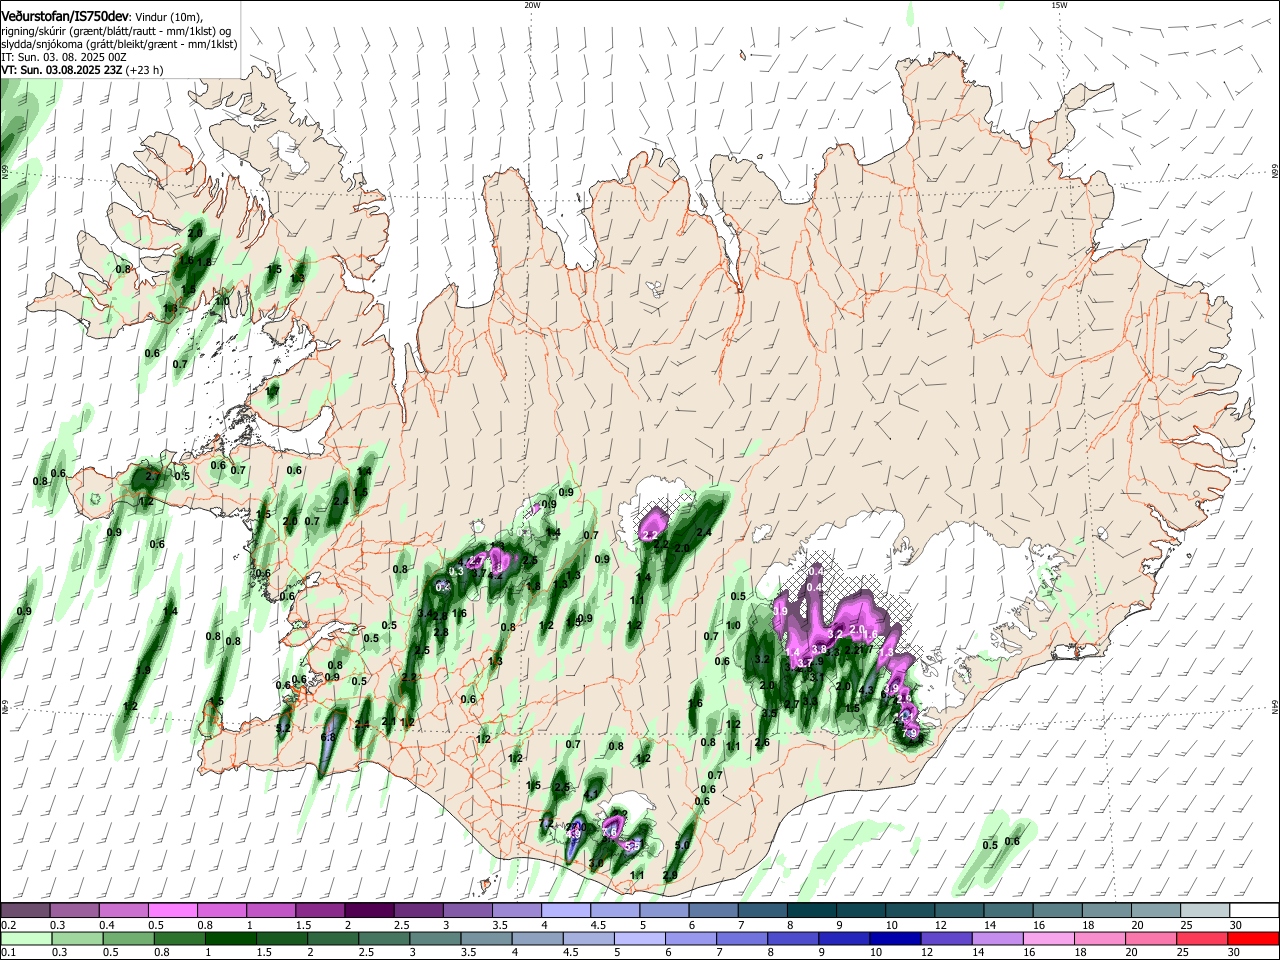
Task: Click the slate blue 6 swatch in top legend row
Action: pyautogui.click(x=714, y=911)
